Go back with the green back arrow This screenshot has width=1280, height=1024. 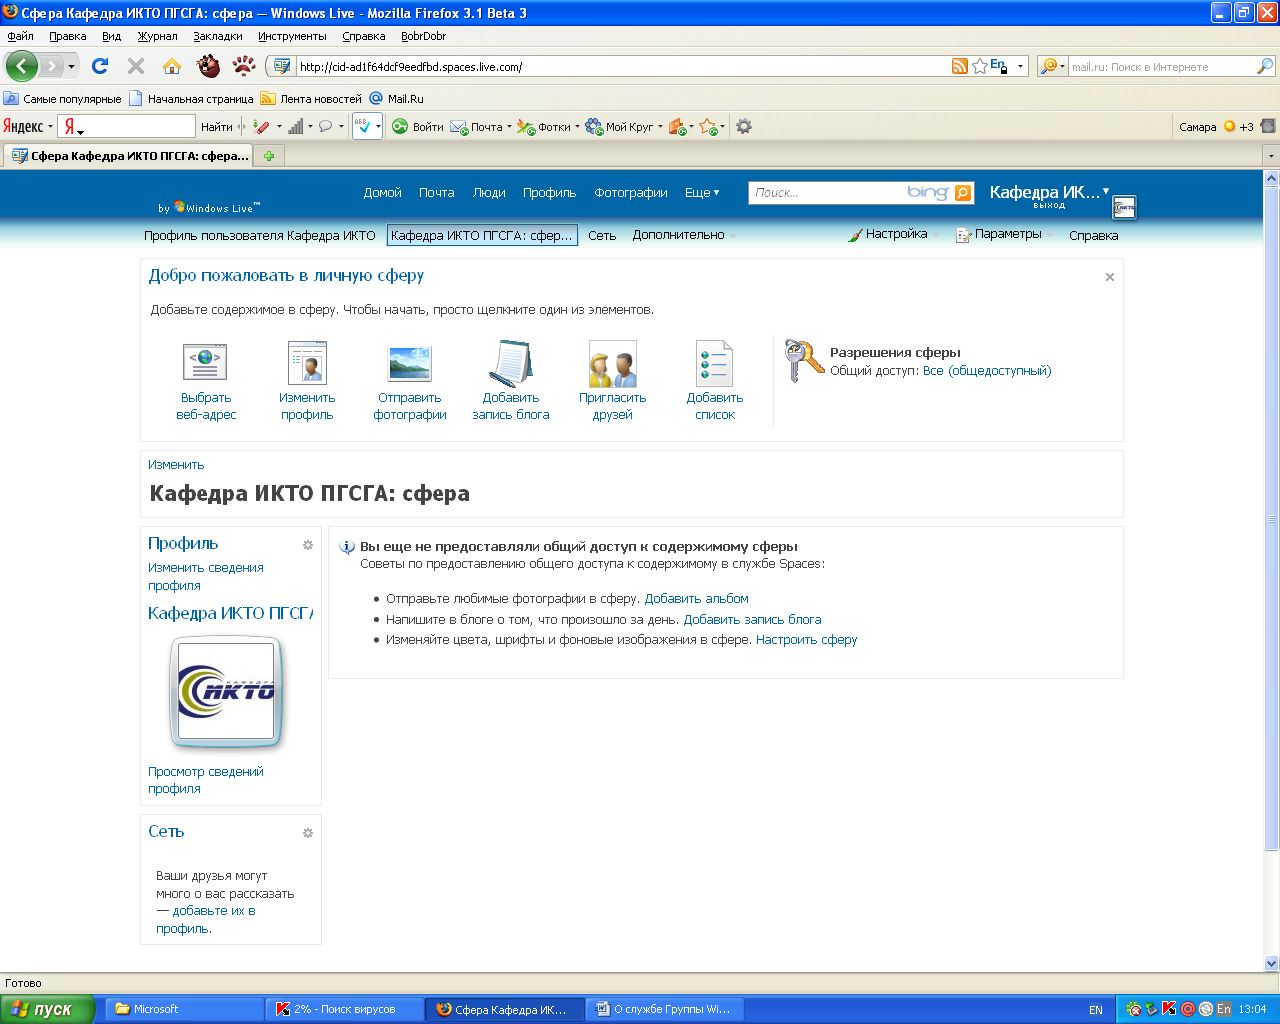click(x=21, y=66)
